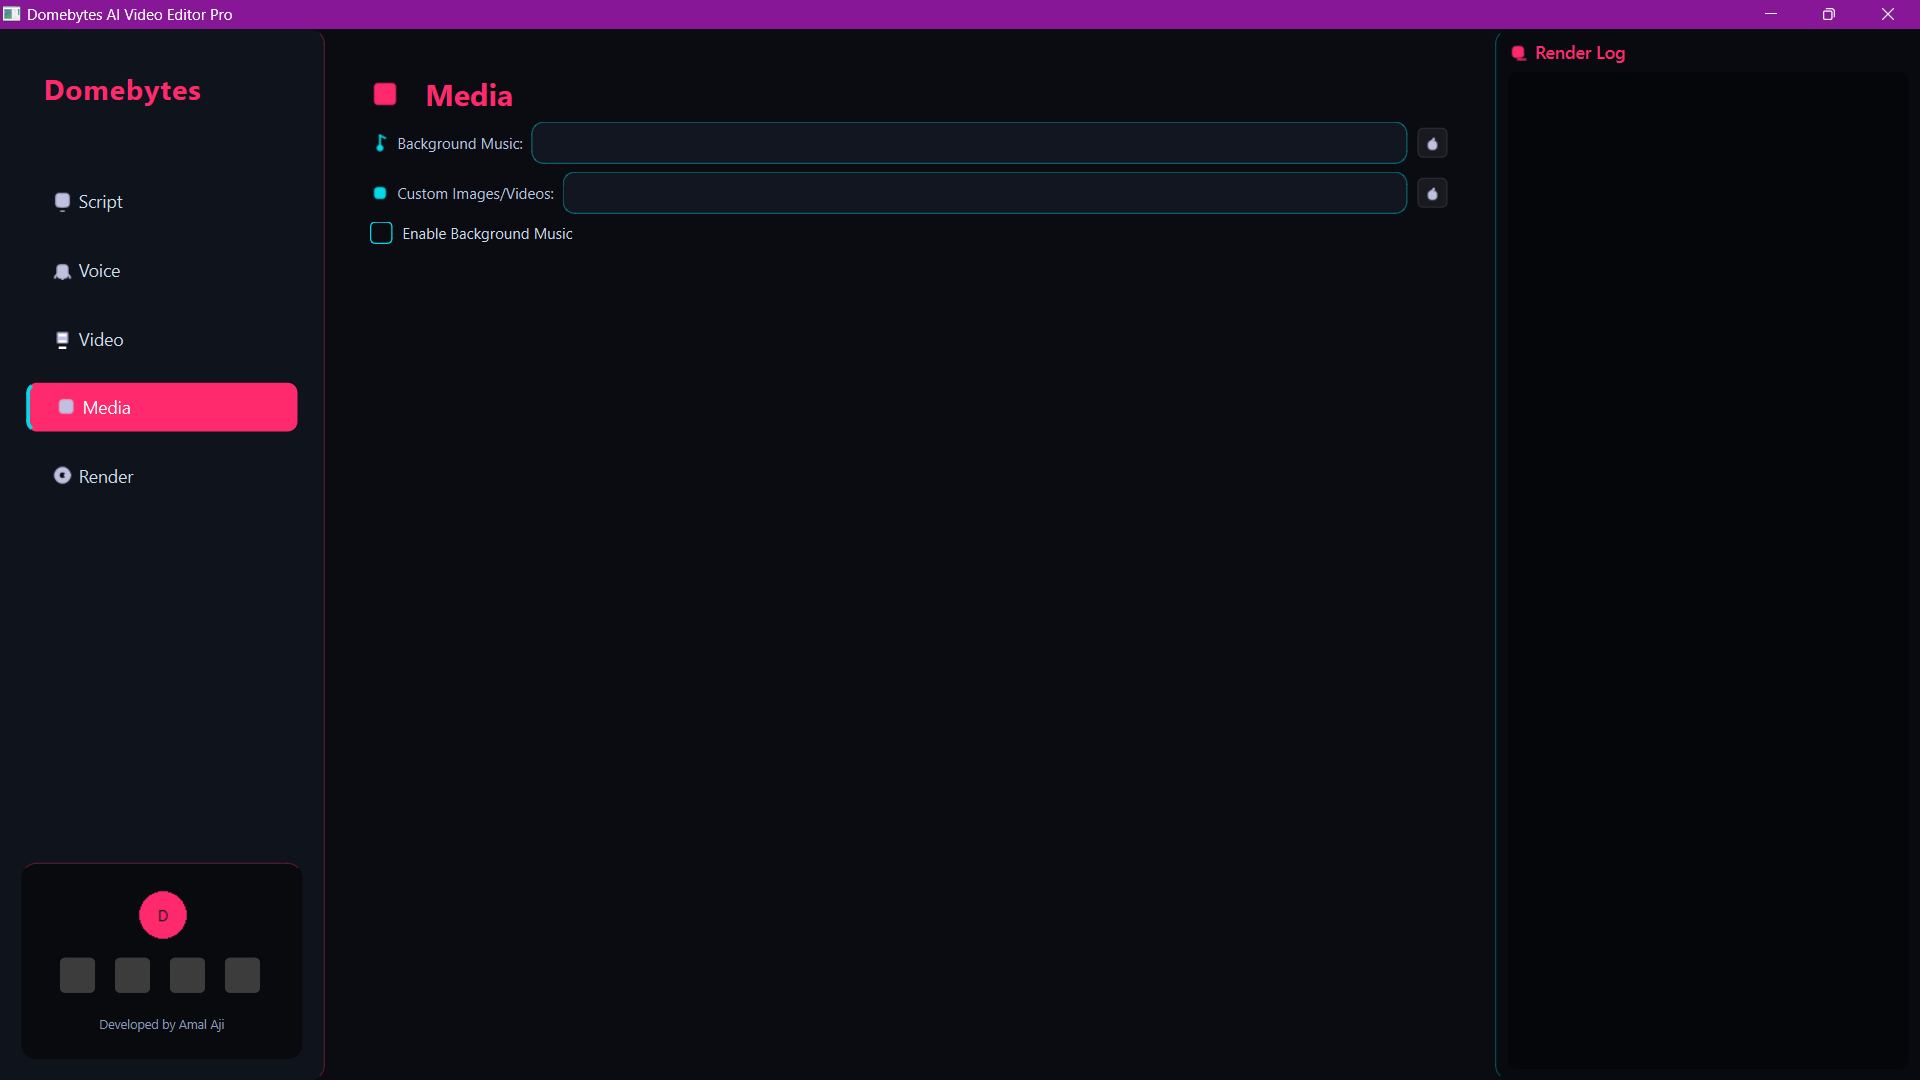Open the Video section via its film icon
This screenshot has height=1080, width=1920.
pos(62,339)
